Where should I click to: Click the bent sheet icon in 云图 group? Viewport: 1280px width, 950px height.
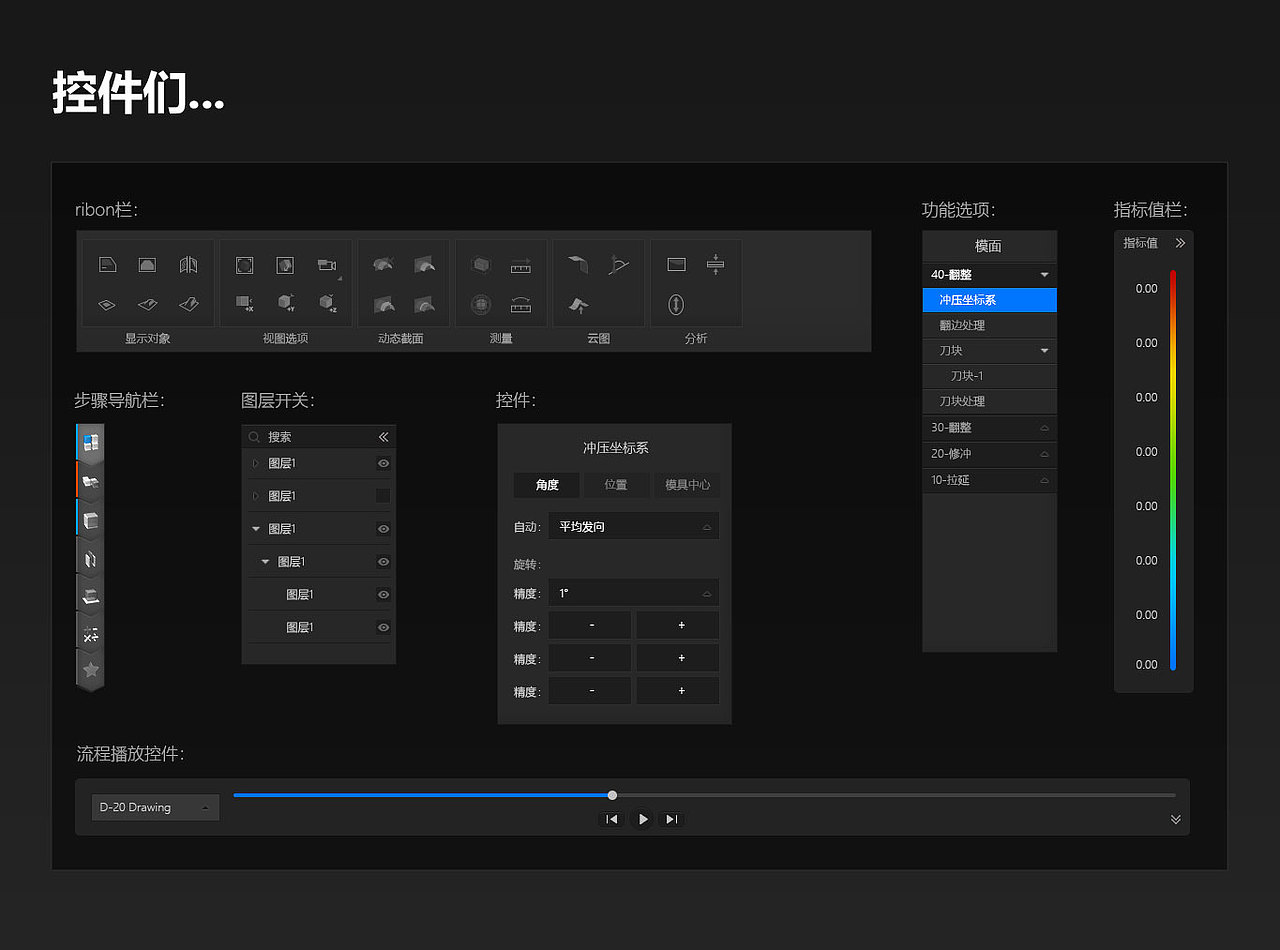click(x=579, y=265)
